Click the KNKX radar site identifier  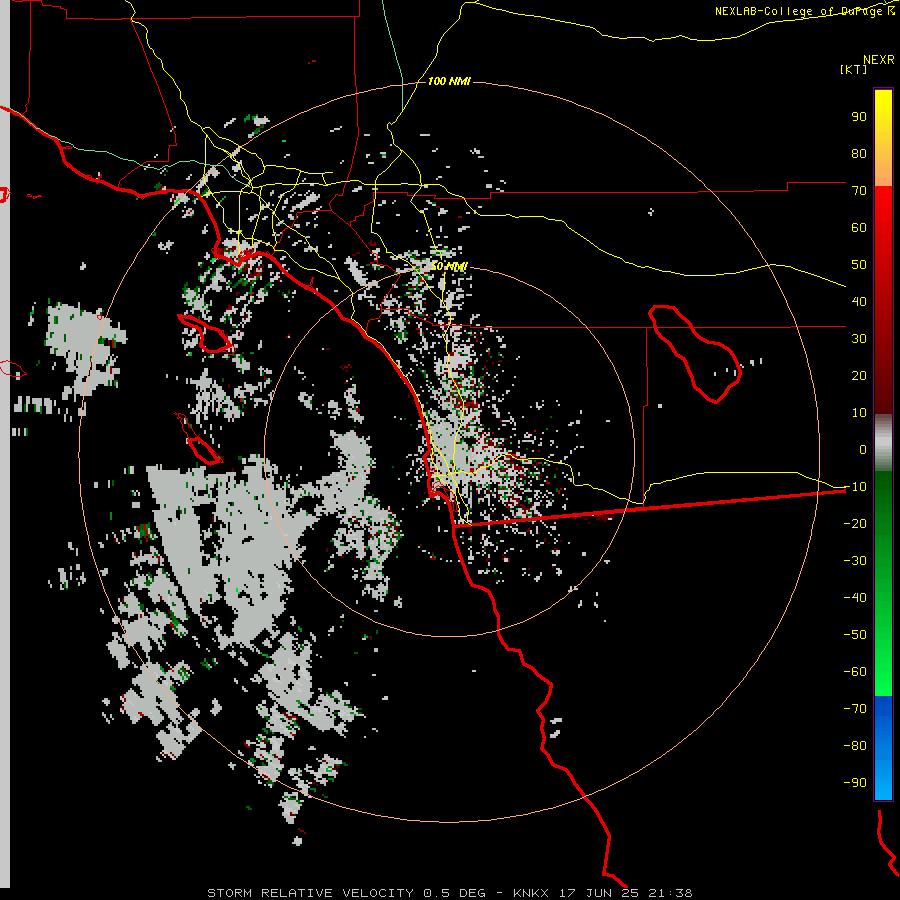pyautogui.click(x=531, y=893)
